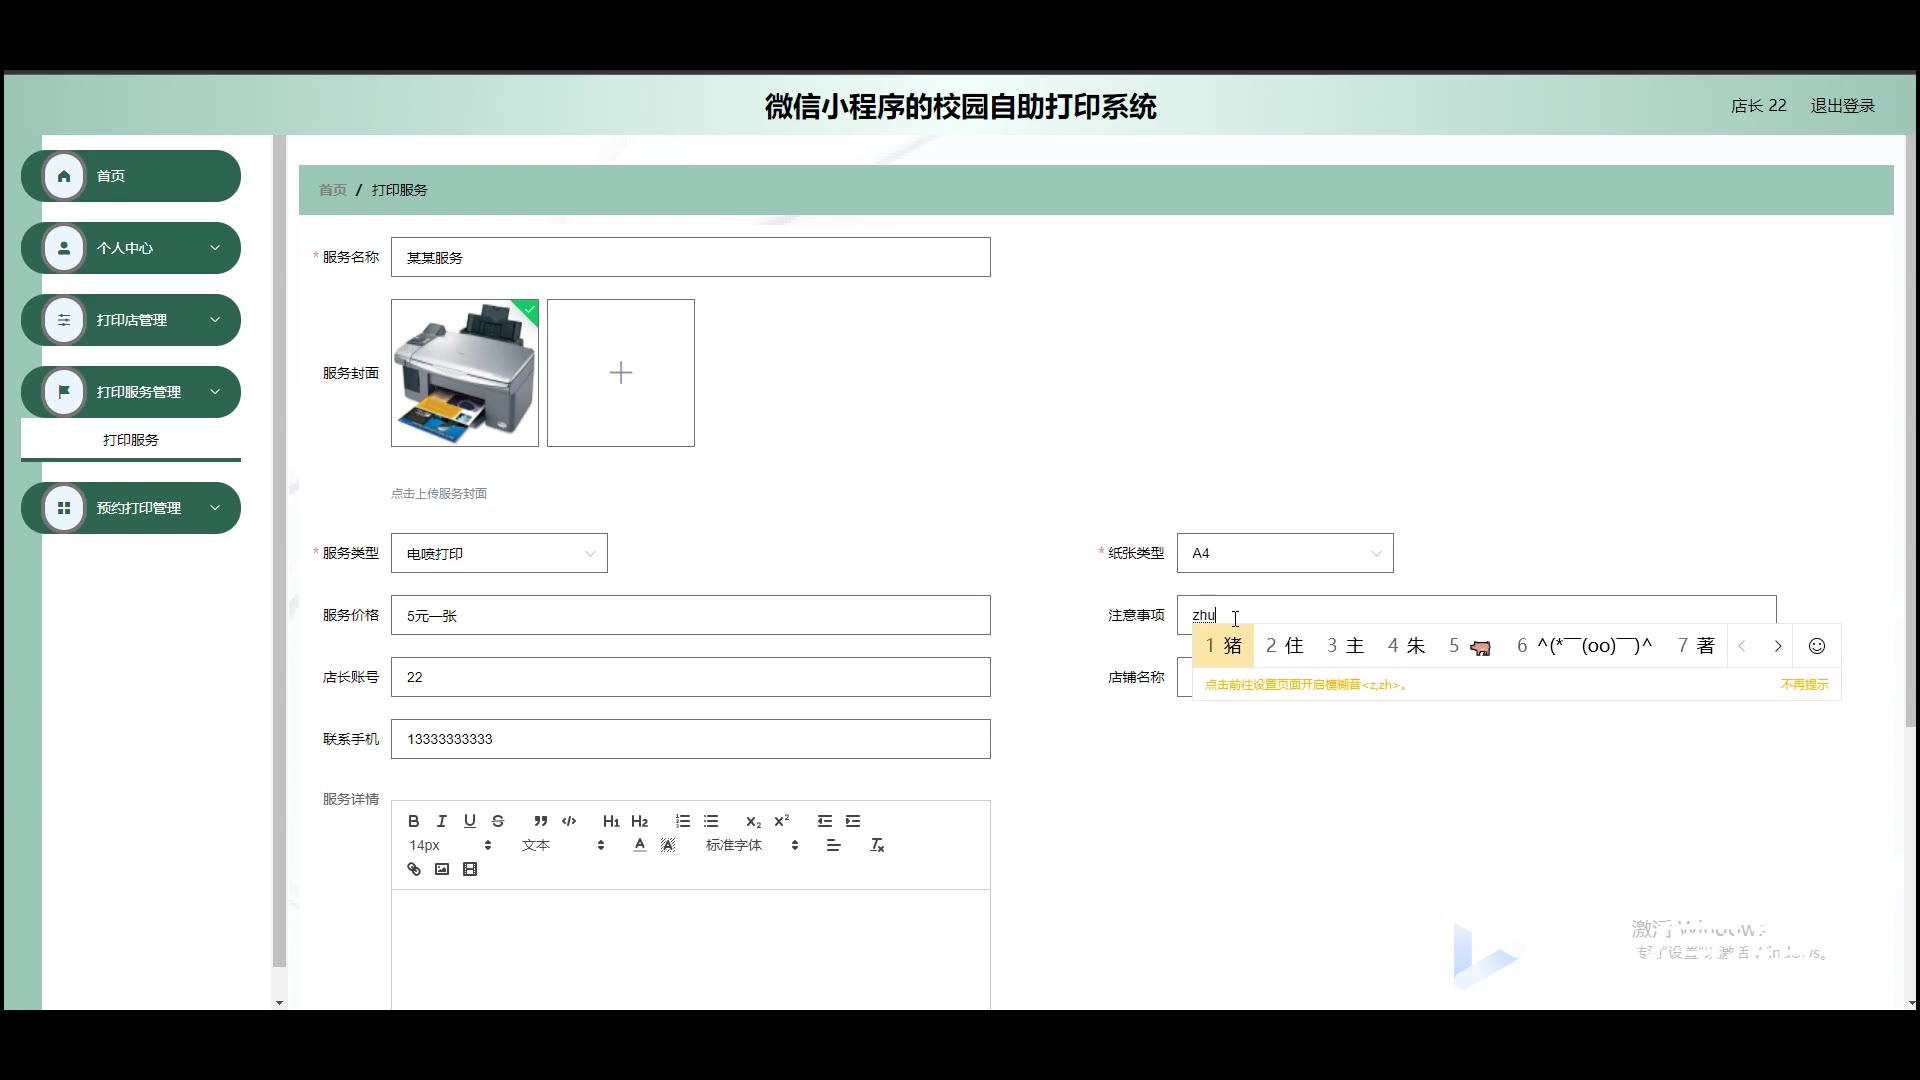Open the IME emoji smiley panel
The image size is (1920, 1080).
tap(1817, 646)
